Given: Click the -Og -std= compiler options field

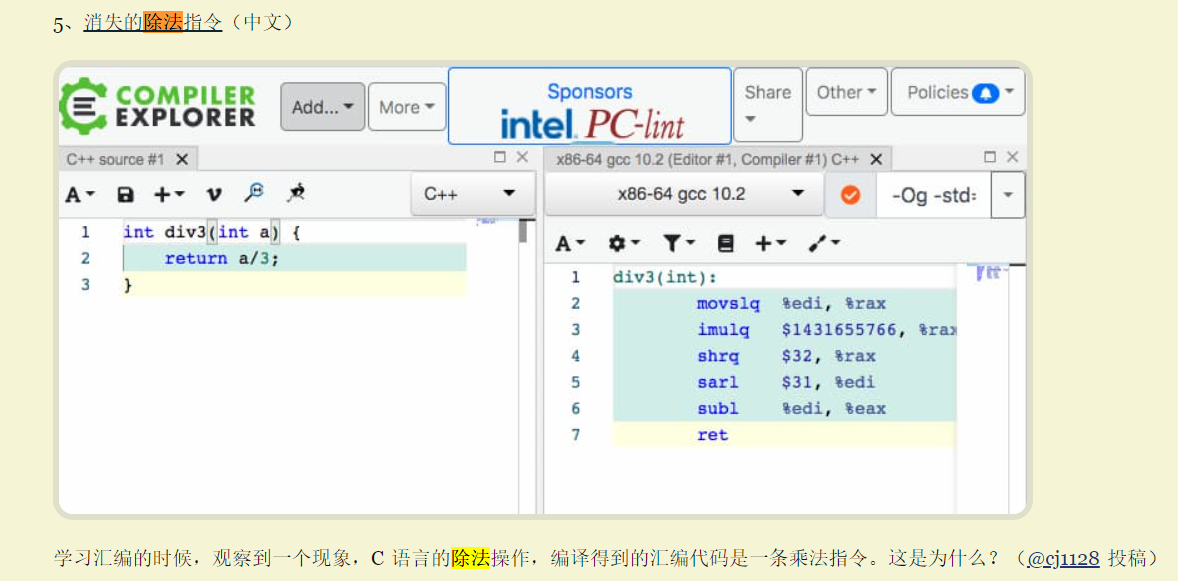Looking at the screenshot, I should coord(934,195).
